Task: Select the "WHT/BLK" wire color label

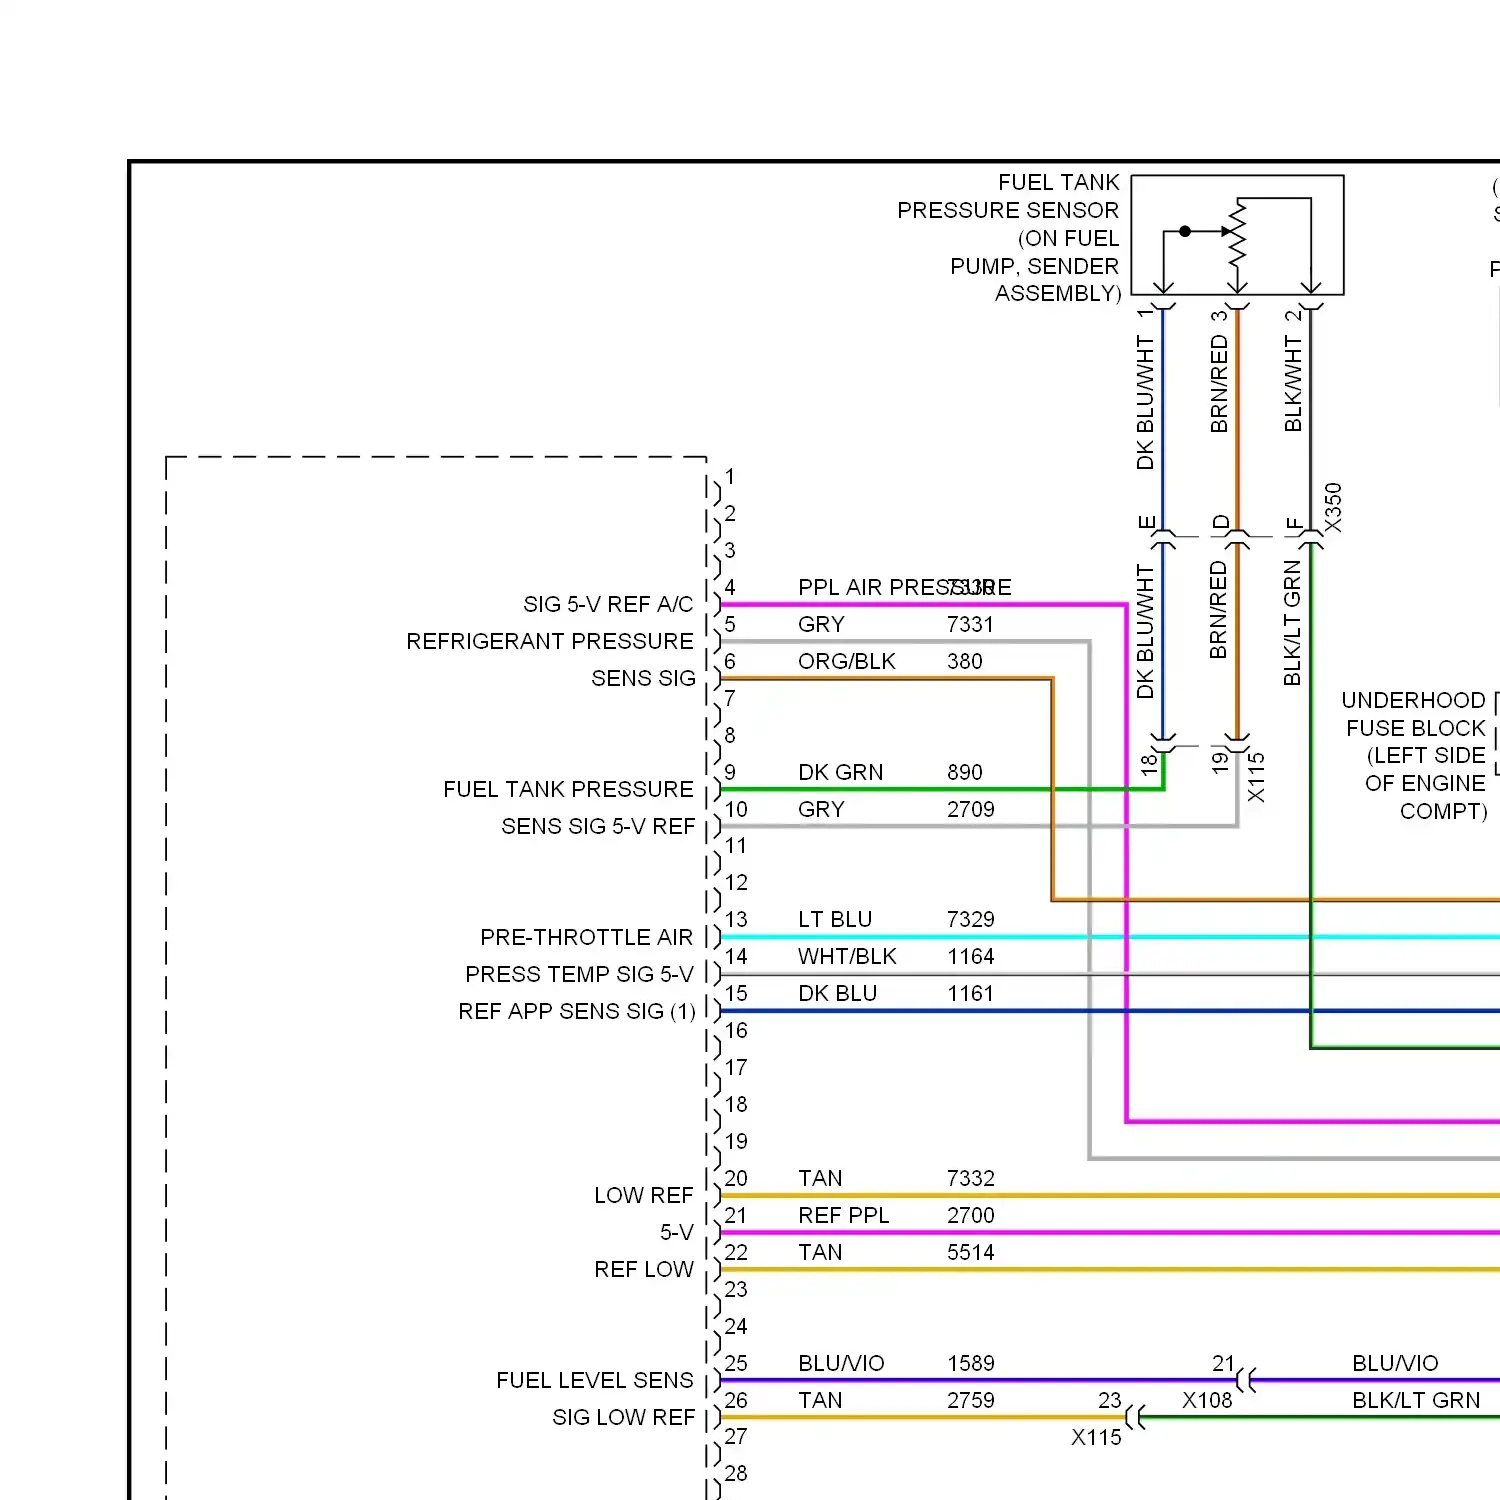Action: (847, 956)
